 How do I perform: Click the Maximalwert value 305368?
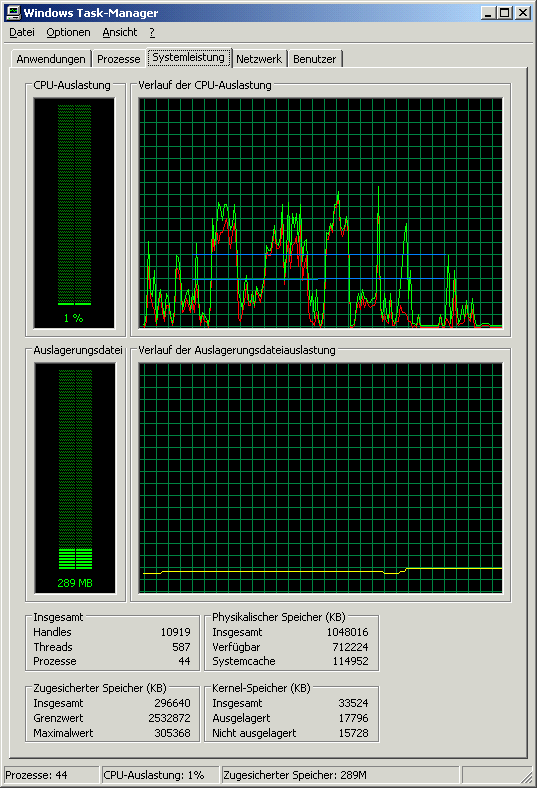[x=172, y=733]
